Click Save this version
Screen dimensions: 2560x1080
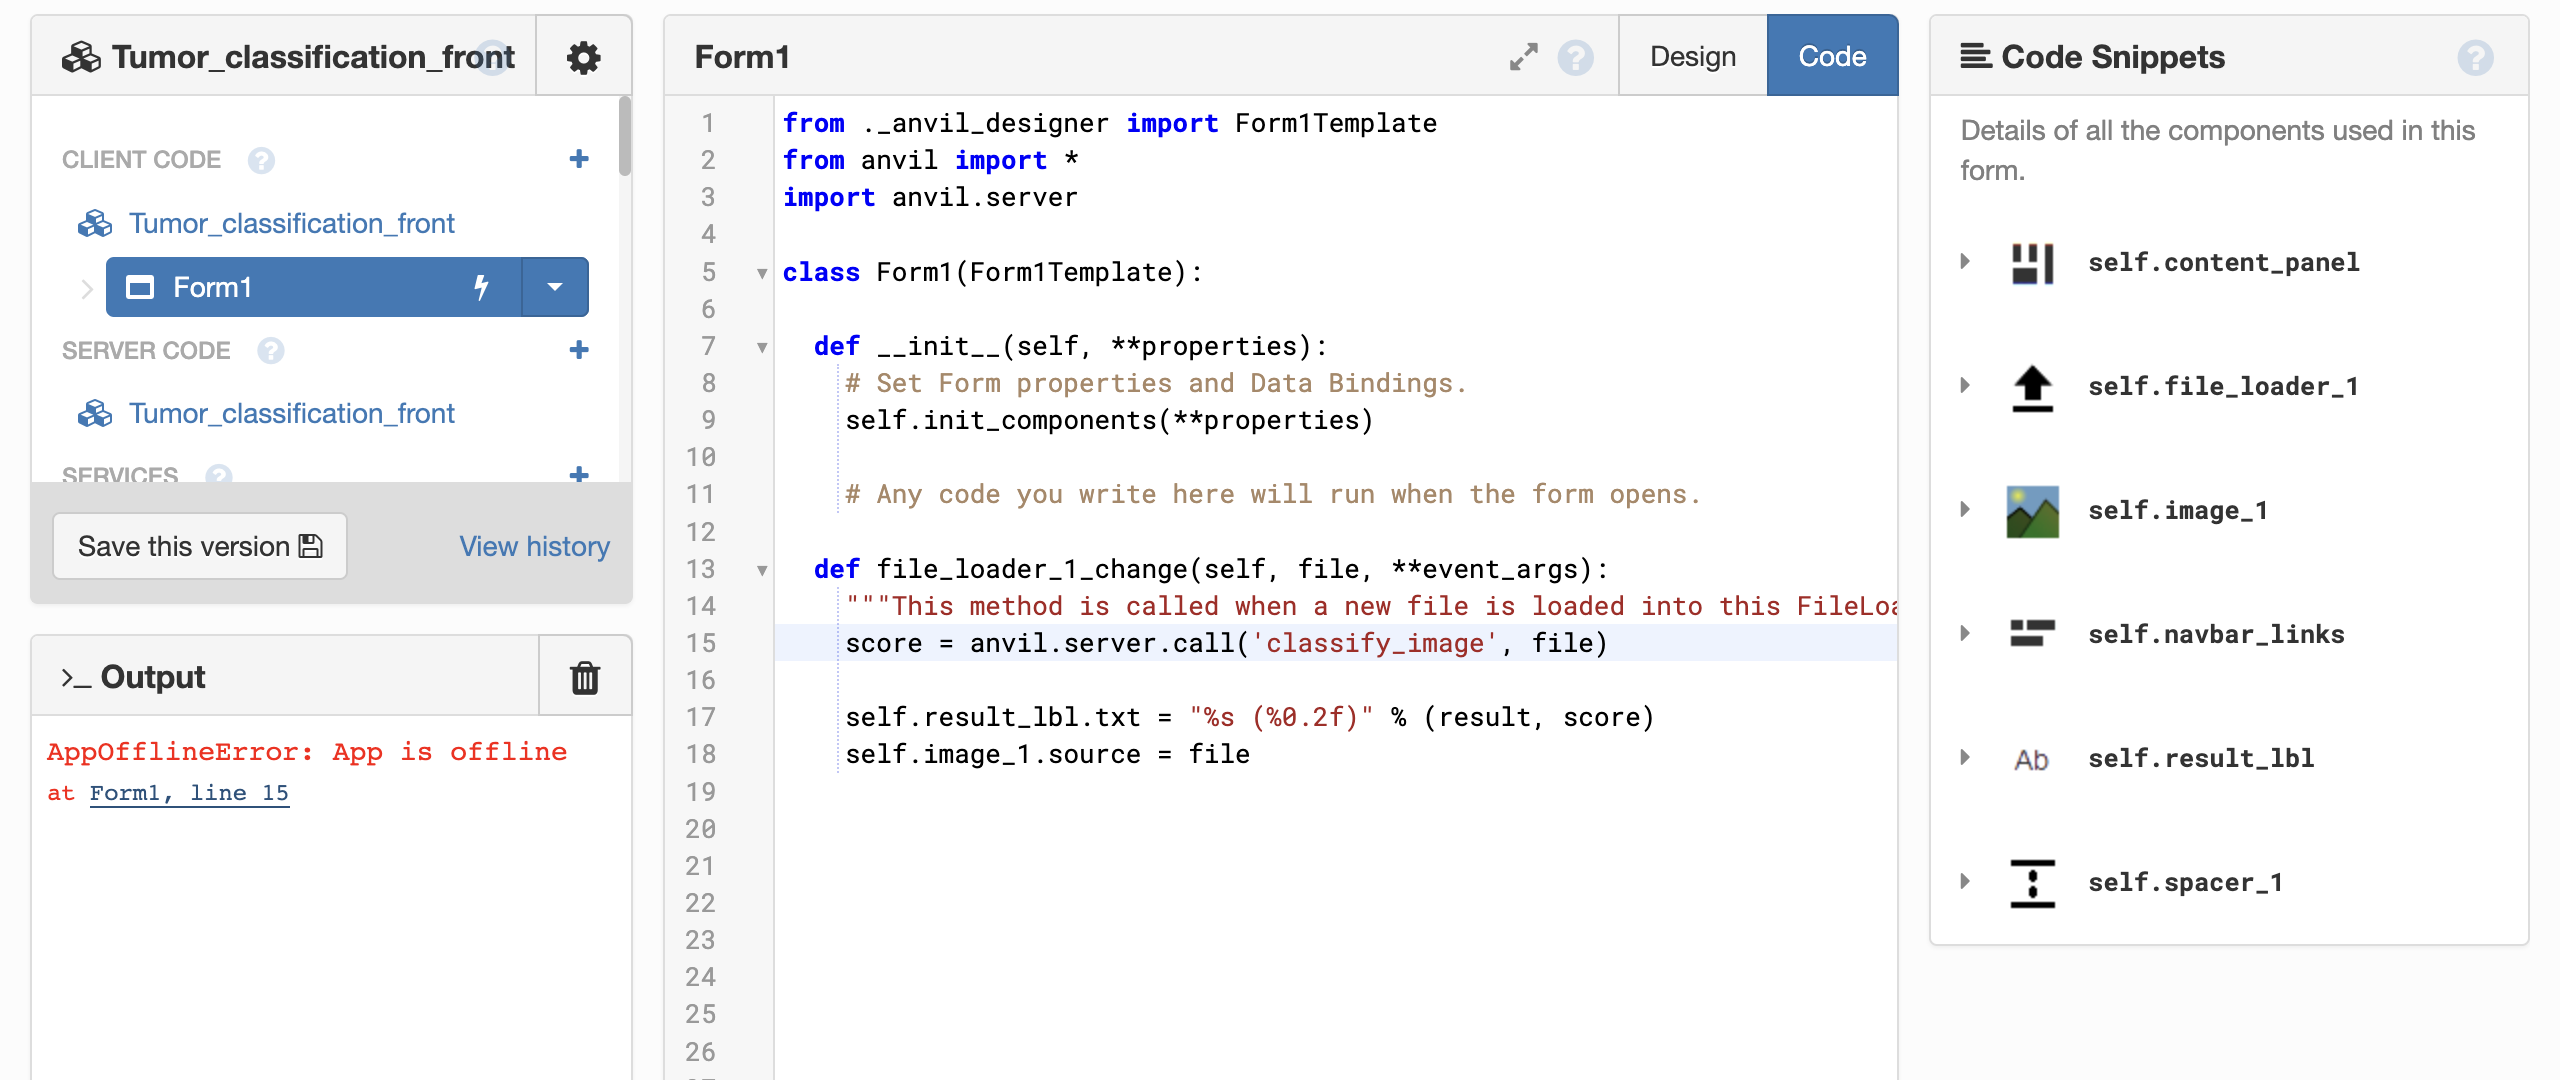pyautogui.click(x=198, y=546)
